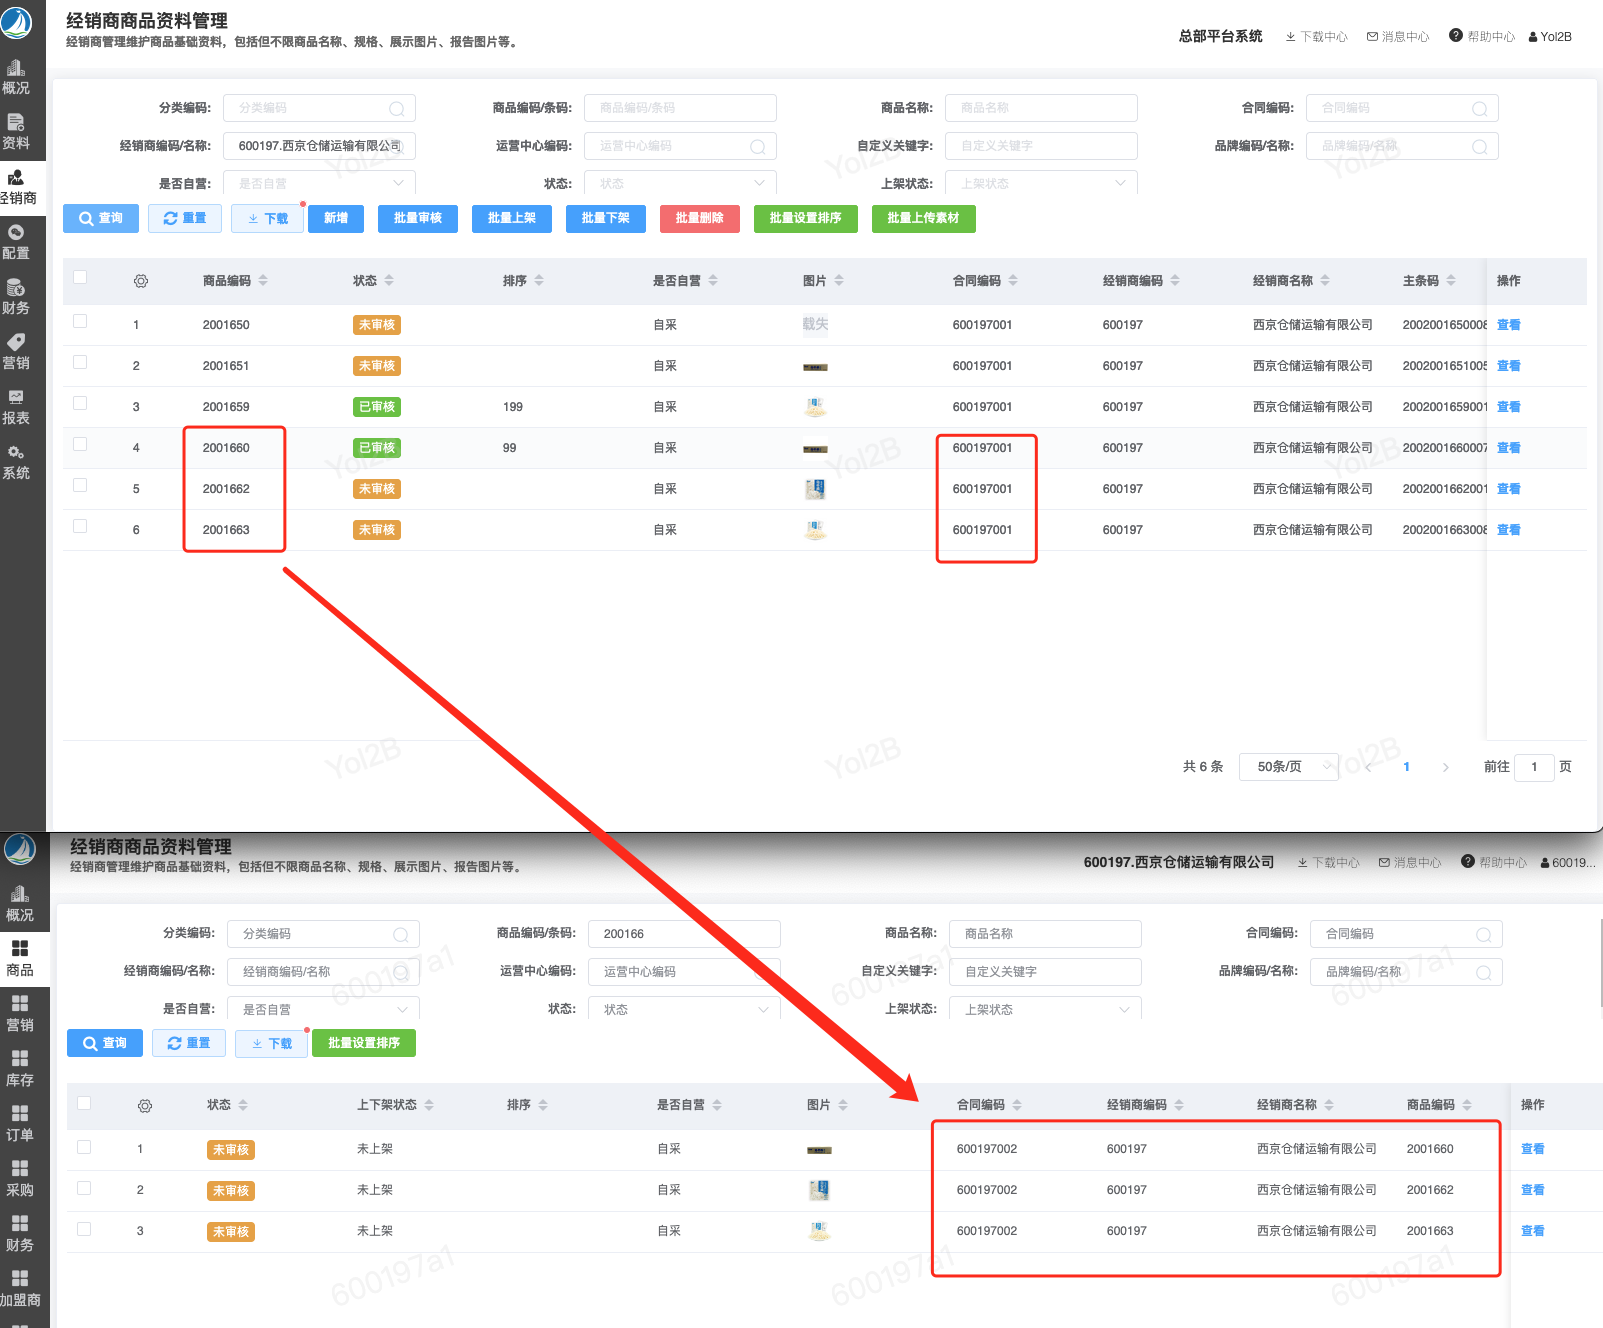Tick the top table checkbox for row 4
The height and width of the screenshot is (1328, 1603).
(x=80, y=444)
